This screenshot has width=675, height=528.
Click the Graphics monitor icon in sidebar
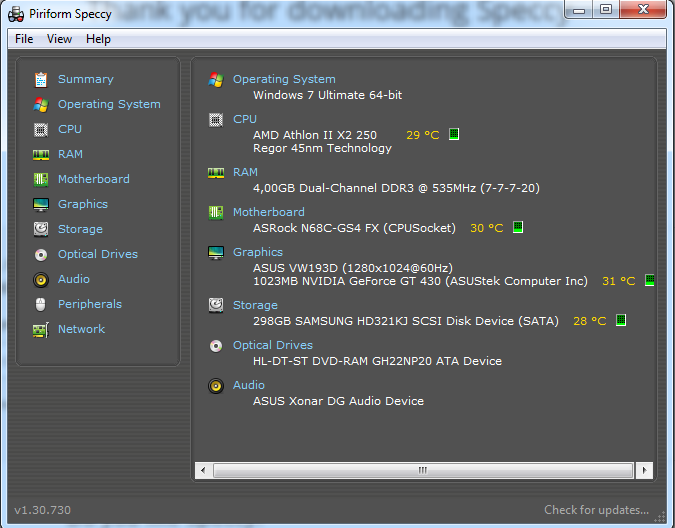coord(41,204)
